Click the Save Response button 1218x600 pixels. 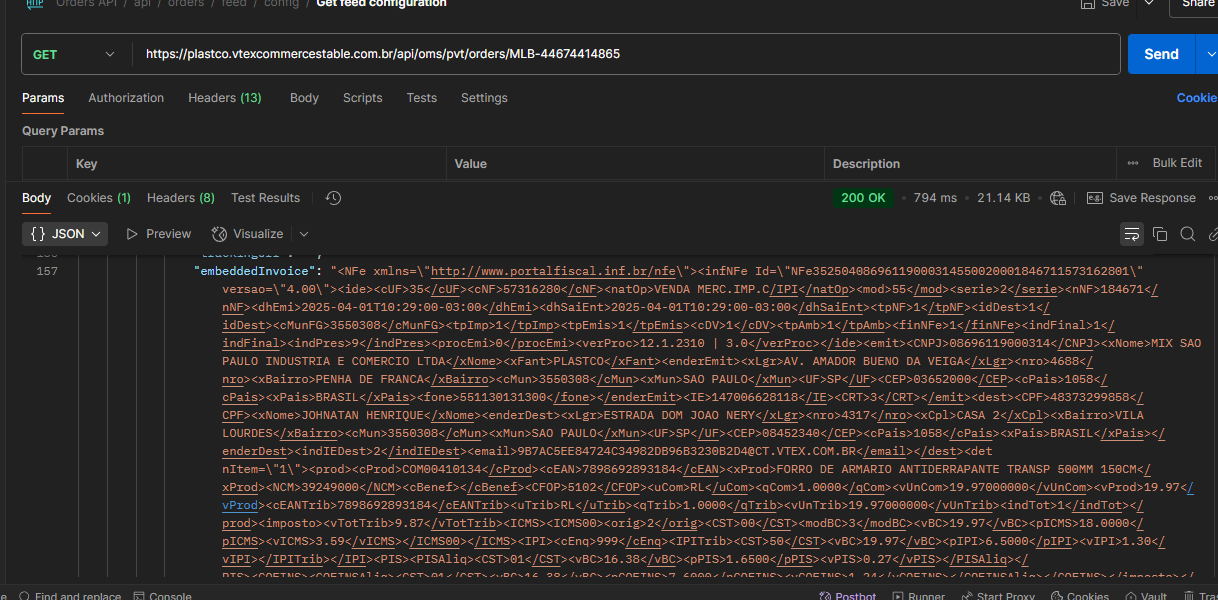click(1141, 198)
